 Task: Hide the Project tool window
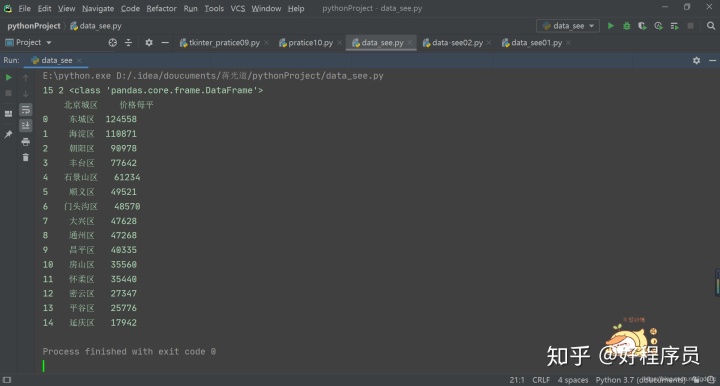165,43
